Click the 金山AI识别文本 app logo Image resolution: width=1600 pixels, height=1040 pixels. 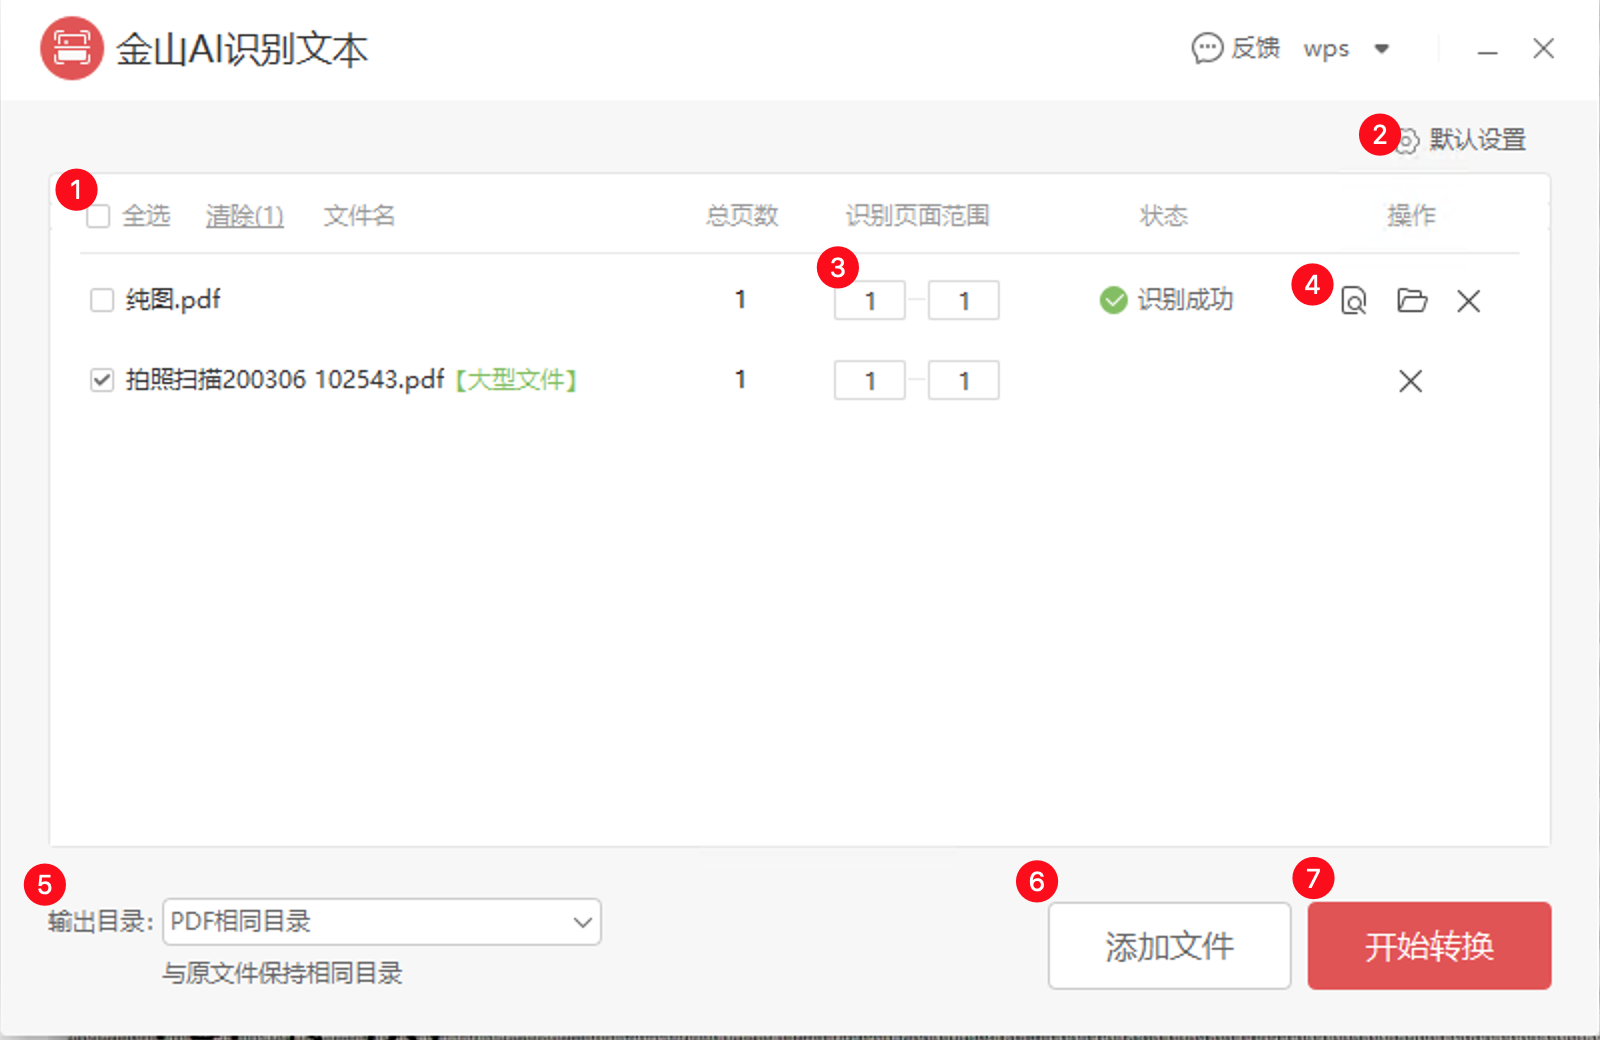coord(71,48)
